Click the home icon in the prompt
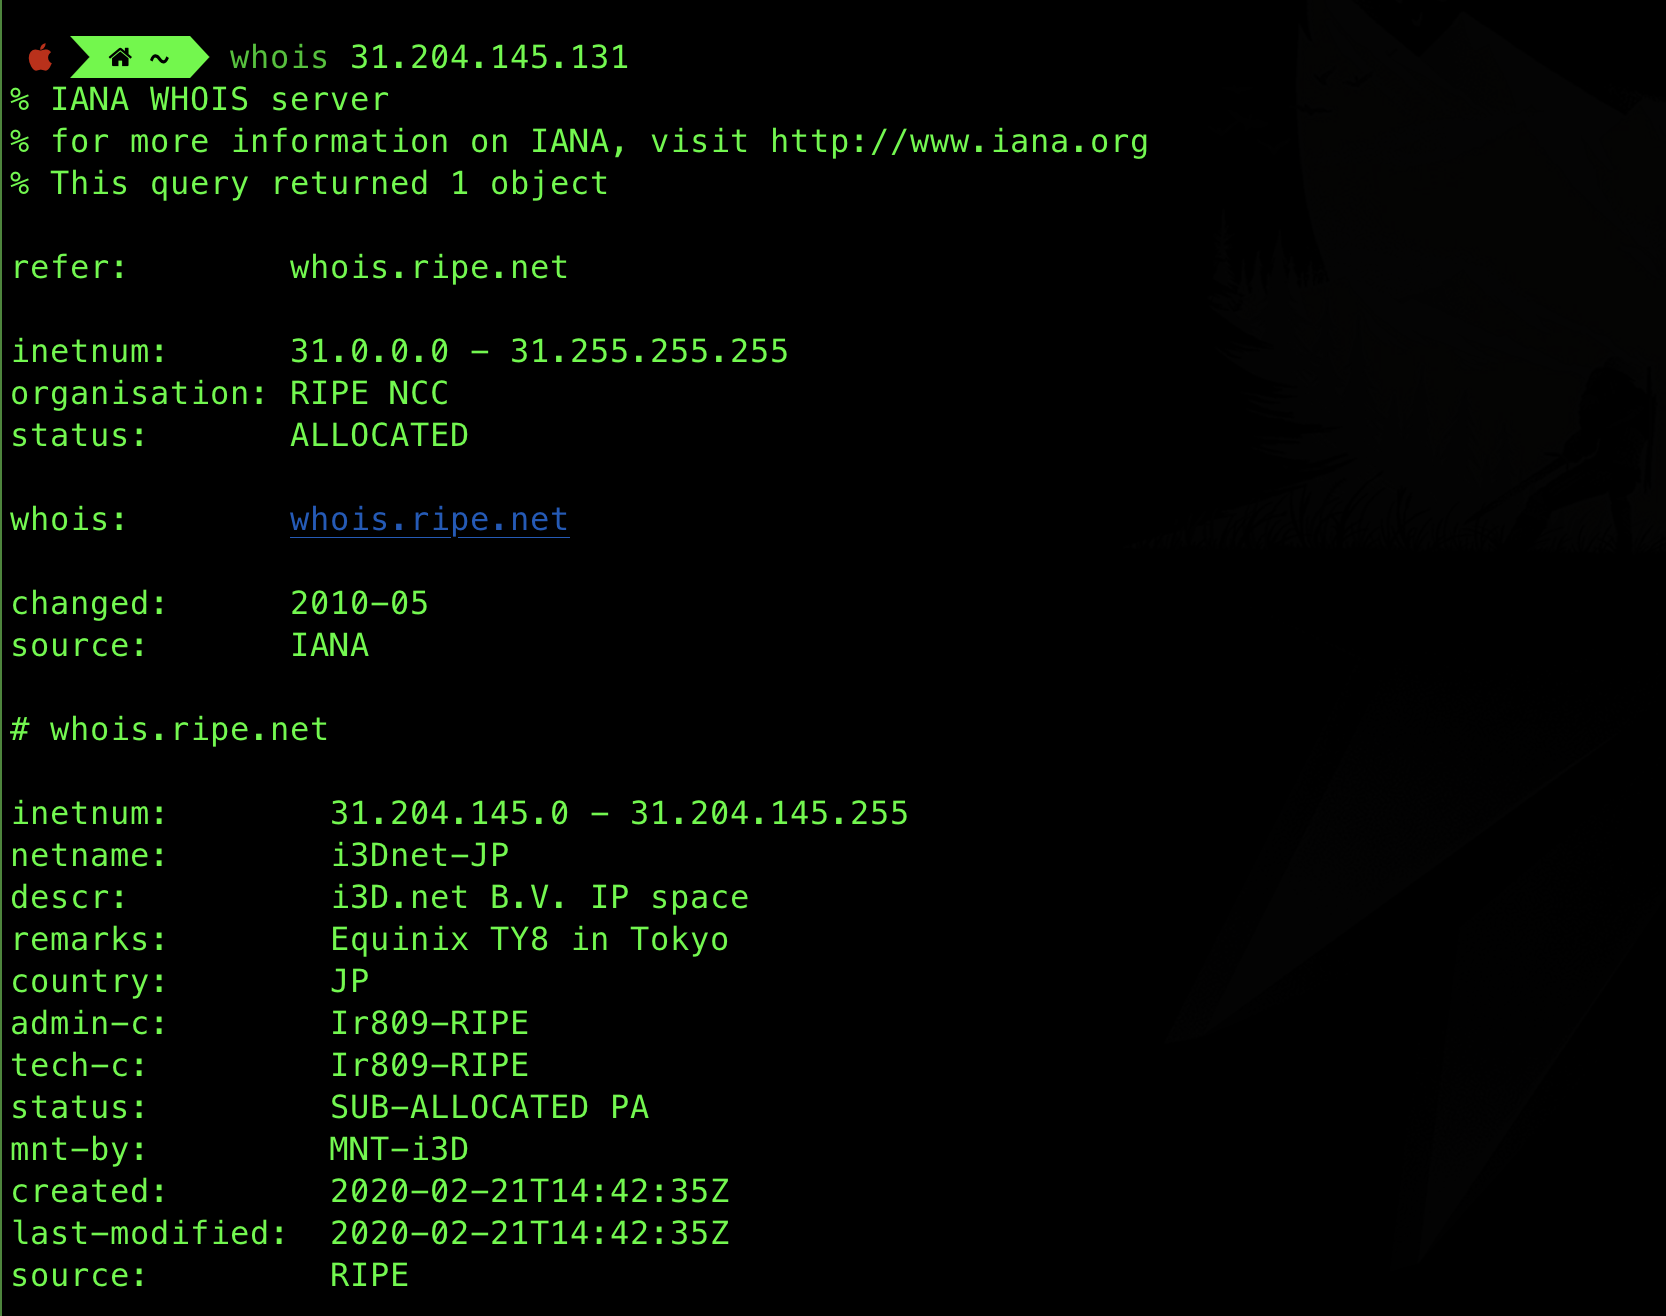 point(120,58)
